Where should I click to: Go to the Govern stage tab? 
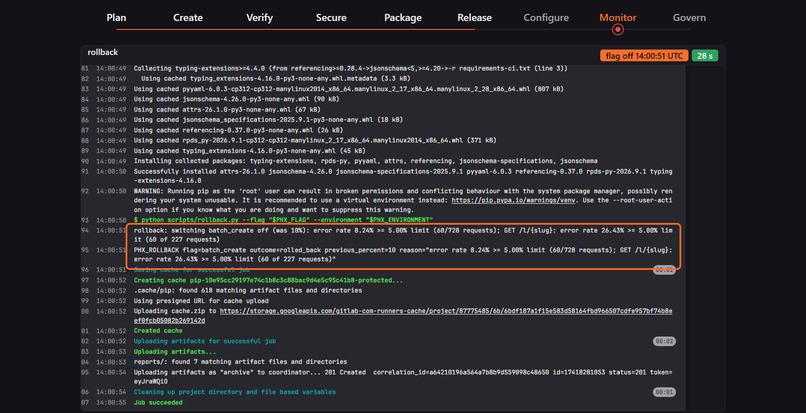(x=689, y=17)
